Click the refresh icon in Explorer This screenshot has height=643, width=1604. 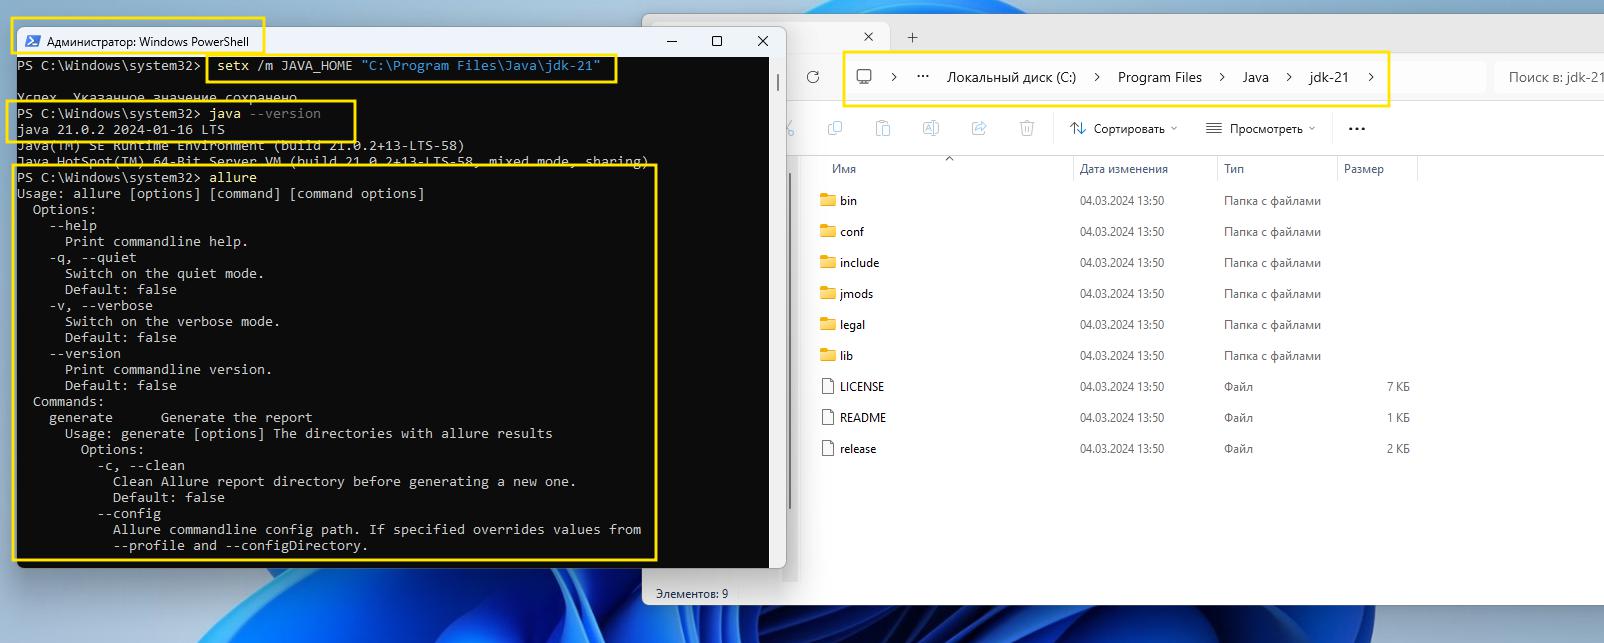click(813, 77)
